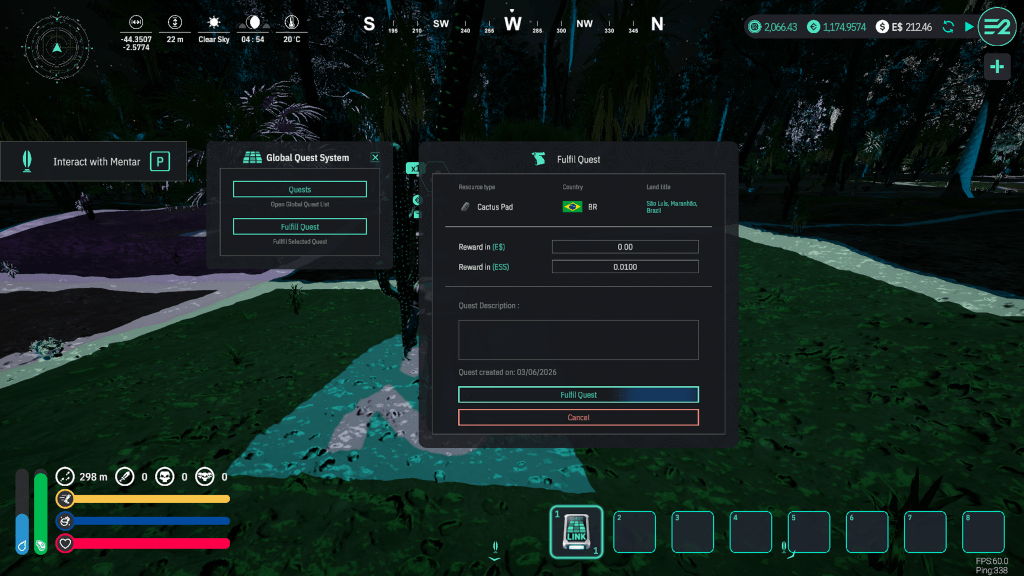
Task: Cancel the quest fulfilment dialog
Action: click(578, 418)
